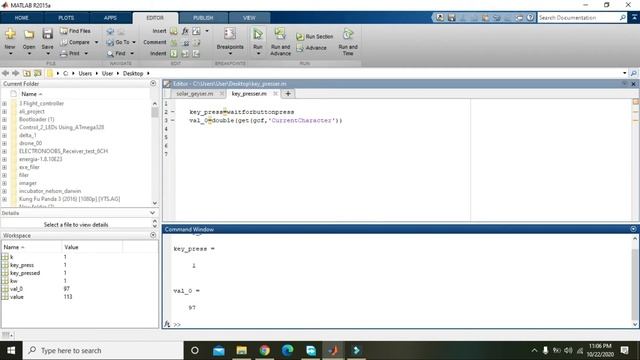Select the incubator_nelson_darwin folder
This screenshot has height=360, width=640.
point(50,191)
